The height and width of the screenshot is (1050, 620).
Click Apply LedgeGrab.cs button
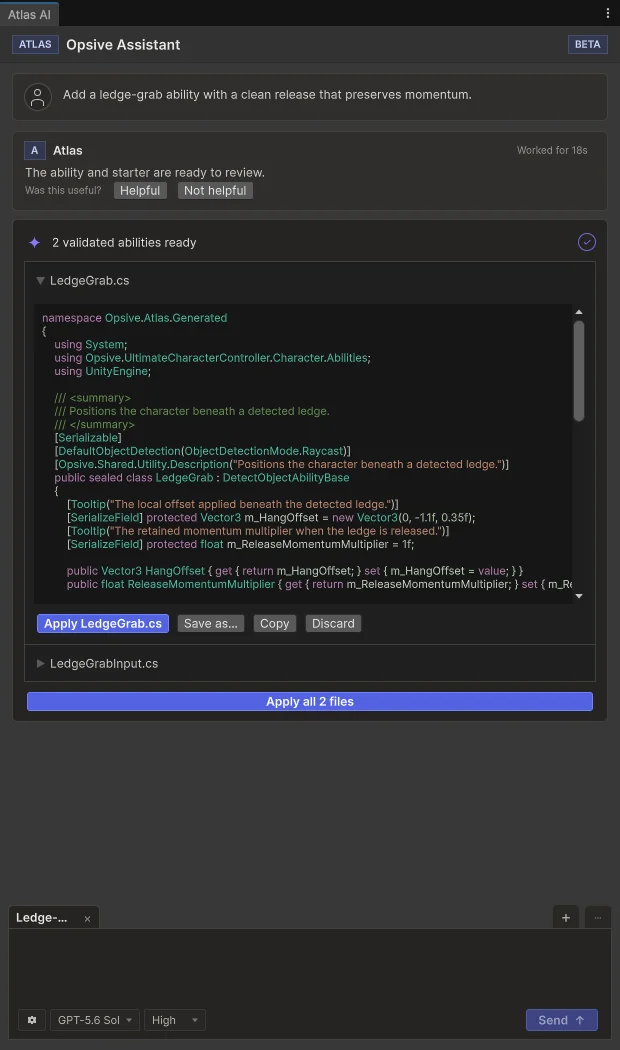(x=103, y=623)
